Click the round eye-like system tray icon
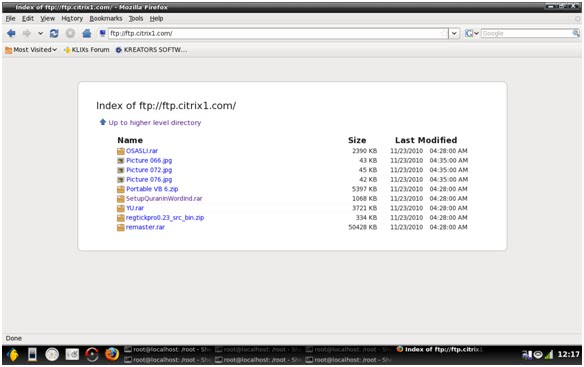Viewport: 584px width, 367px height. click(538, 355)
